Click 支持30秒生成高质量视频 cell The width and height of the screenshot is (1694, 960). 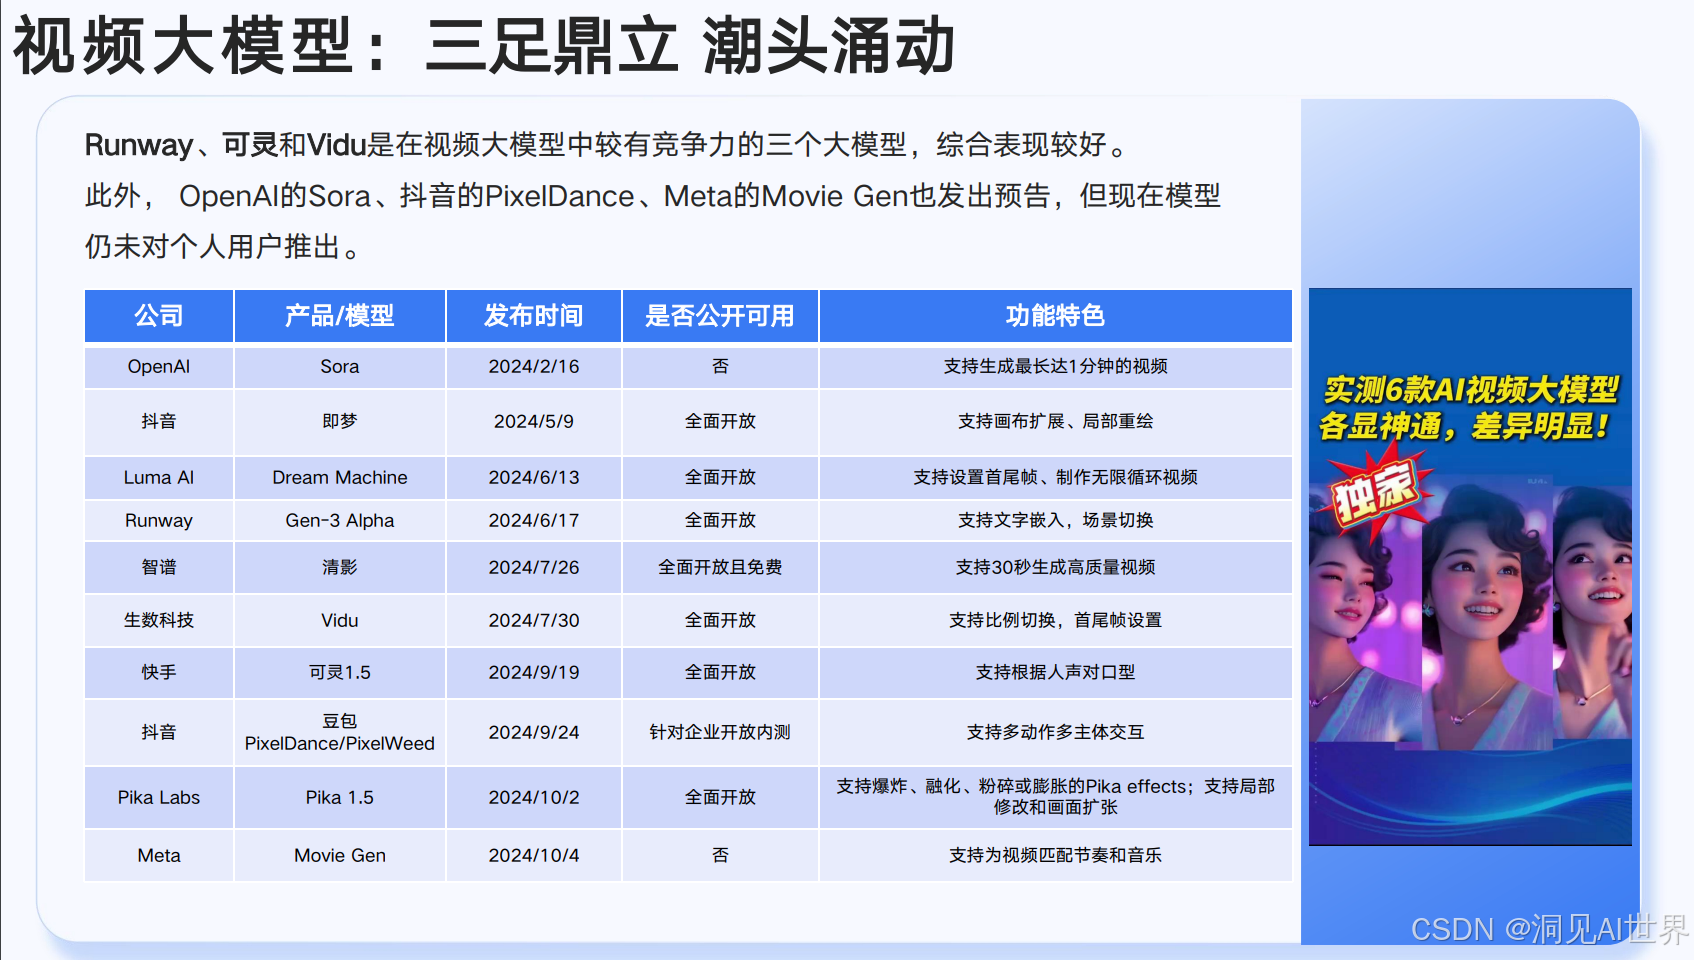(1055, 568)
